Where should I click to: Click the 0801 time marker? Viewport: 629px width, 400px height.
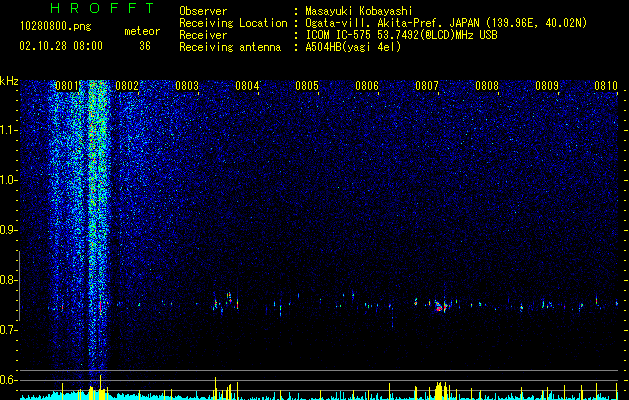click(x=67, y=86)
